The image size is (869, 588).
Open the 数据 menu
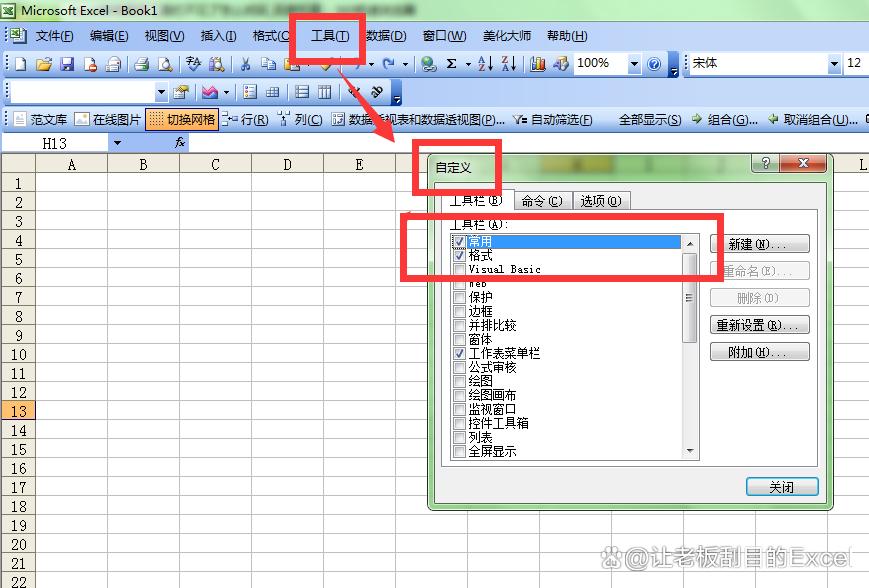tap(385, 36)
